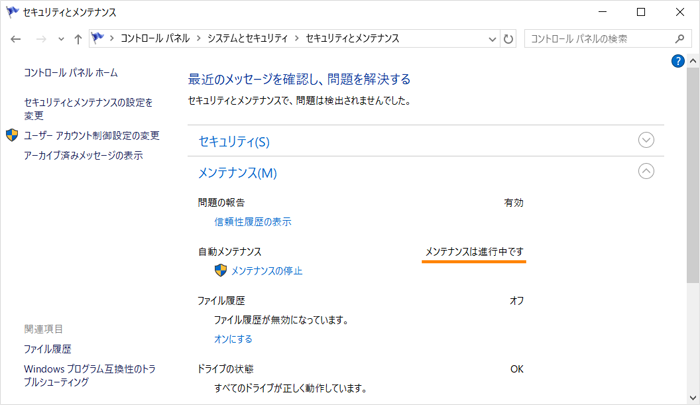The height and width of the screenshot is (405, 700).
Task: Open the chevron after システムとセキュリティ breadcrumb
Action: pyautogui.click(x=296, y=38)
